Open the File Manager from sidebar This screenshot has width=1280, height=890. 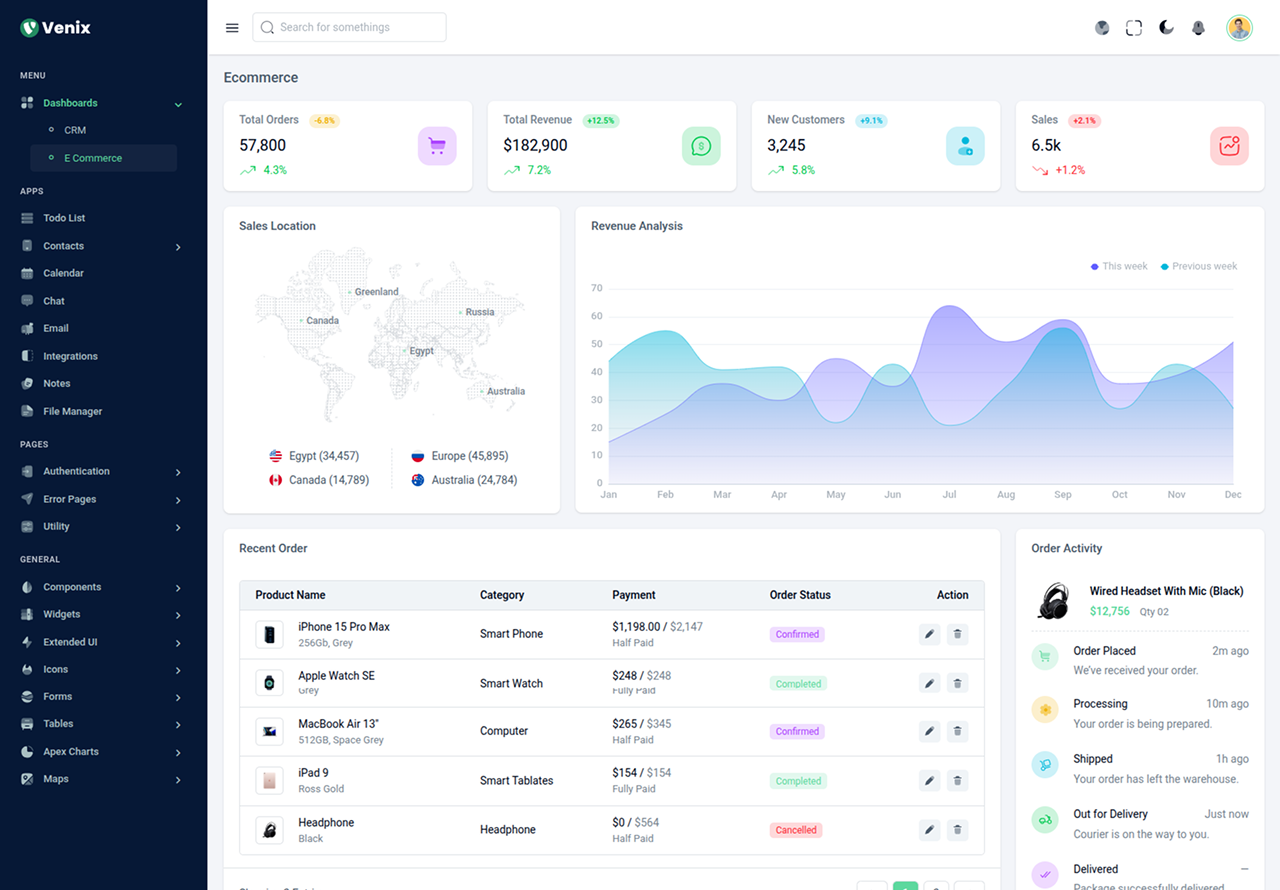(73, 410)
